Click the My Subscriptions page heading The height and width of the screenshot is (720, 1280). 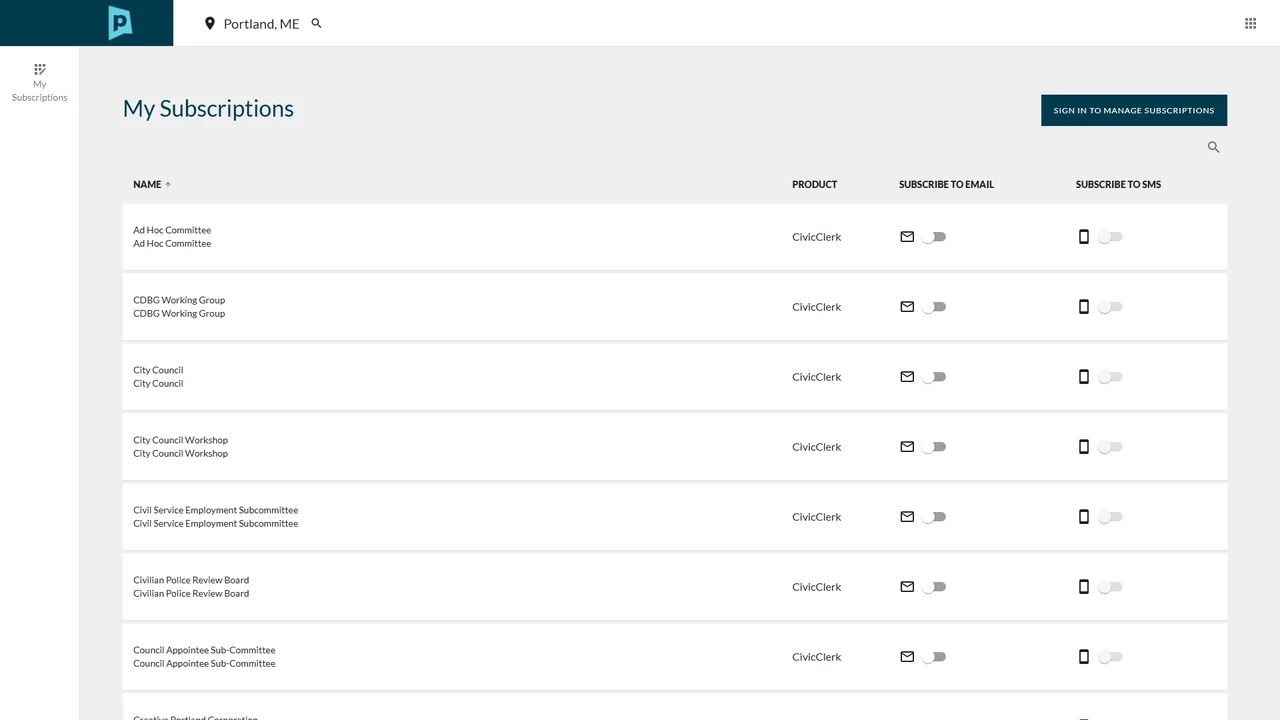tap(208, 109)
